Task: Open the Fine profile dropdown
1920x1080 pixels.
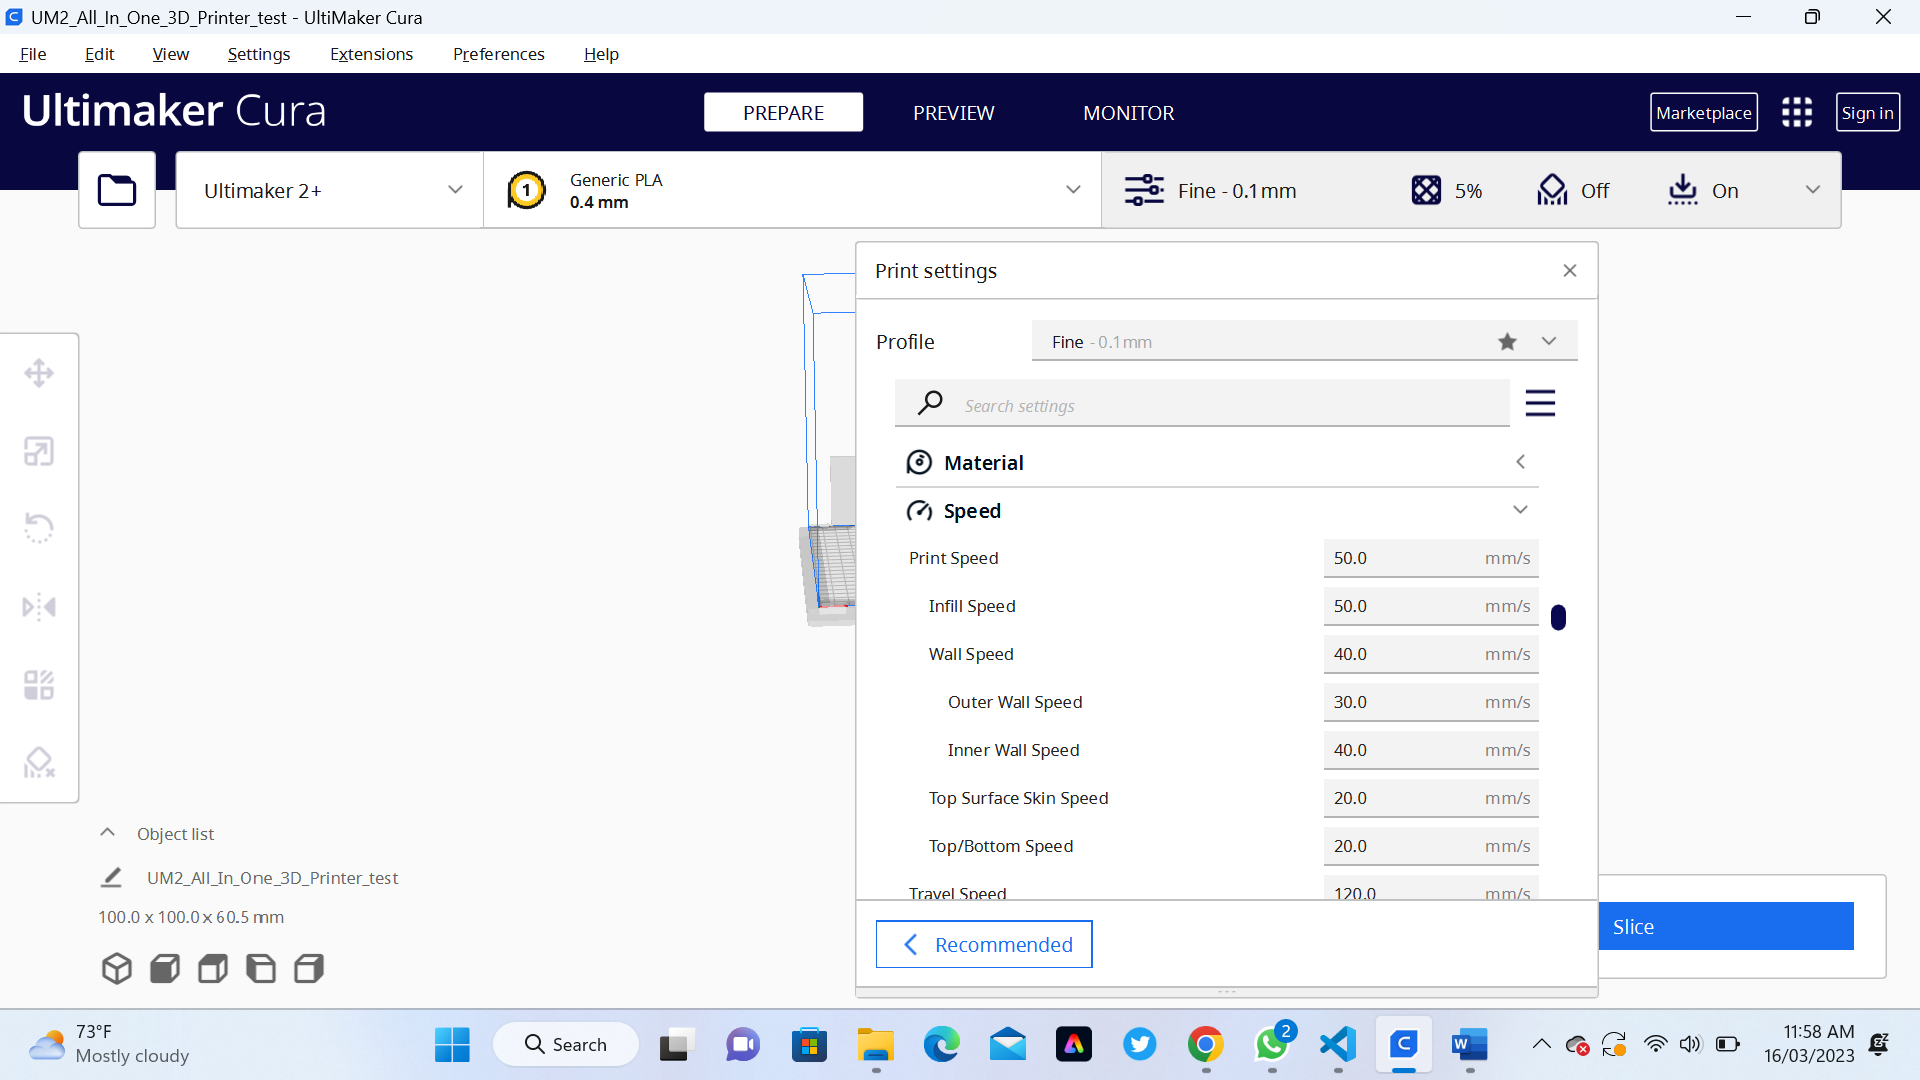Action: coord(1304,341)
